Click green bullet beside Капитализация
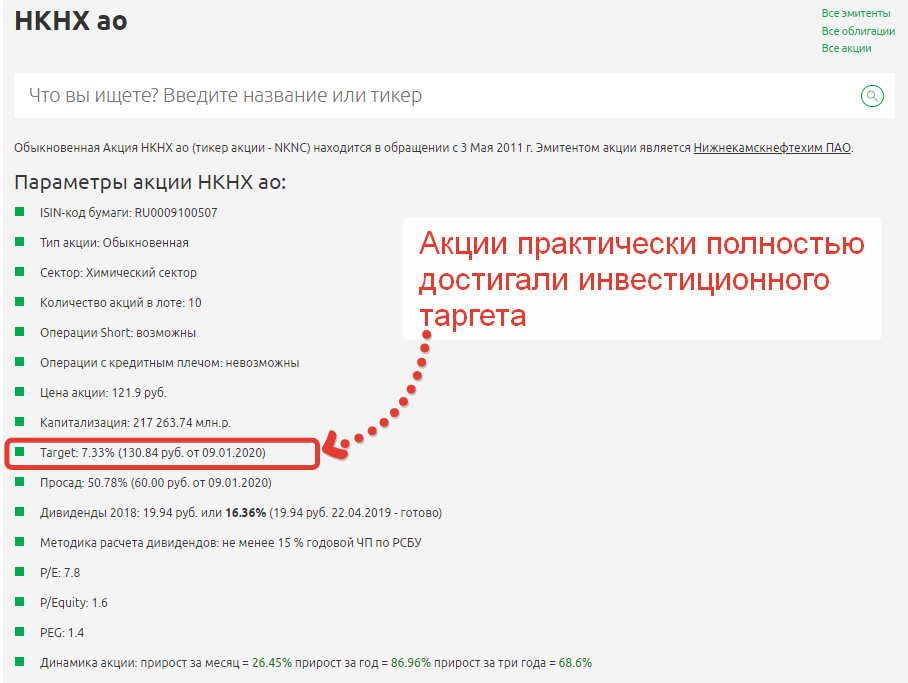The height and width of the screenshot is (683, 908). 19,422
